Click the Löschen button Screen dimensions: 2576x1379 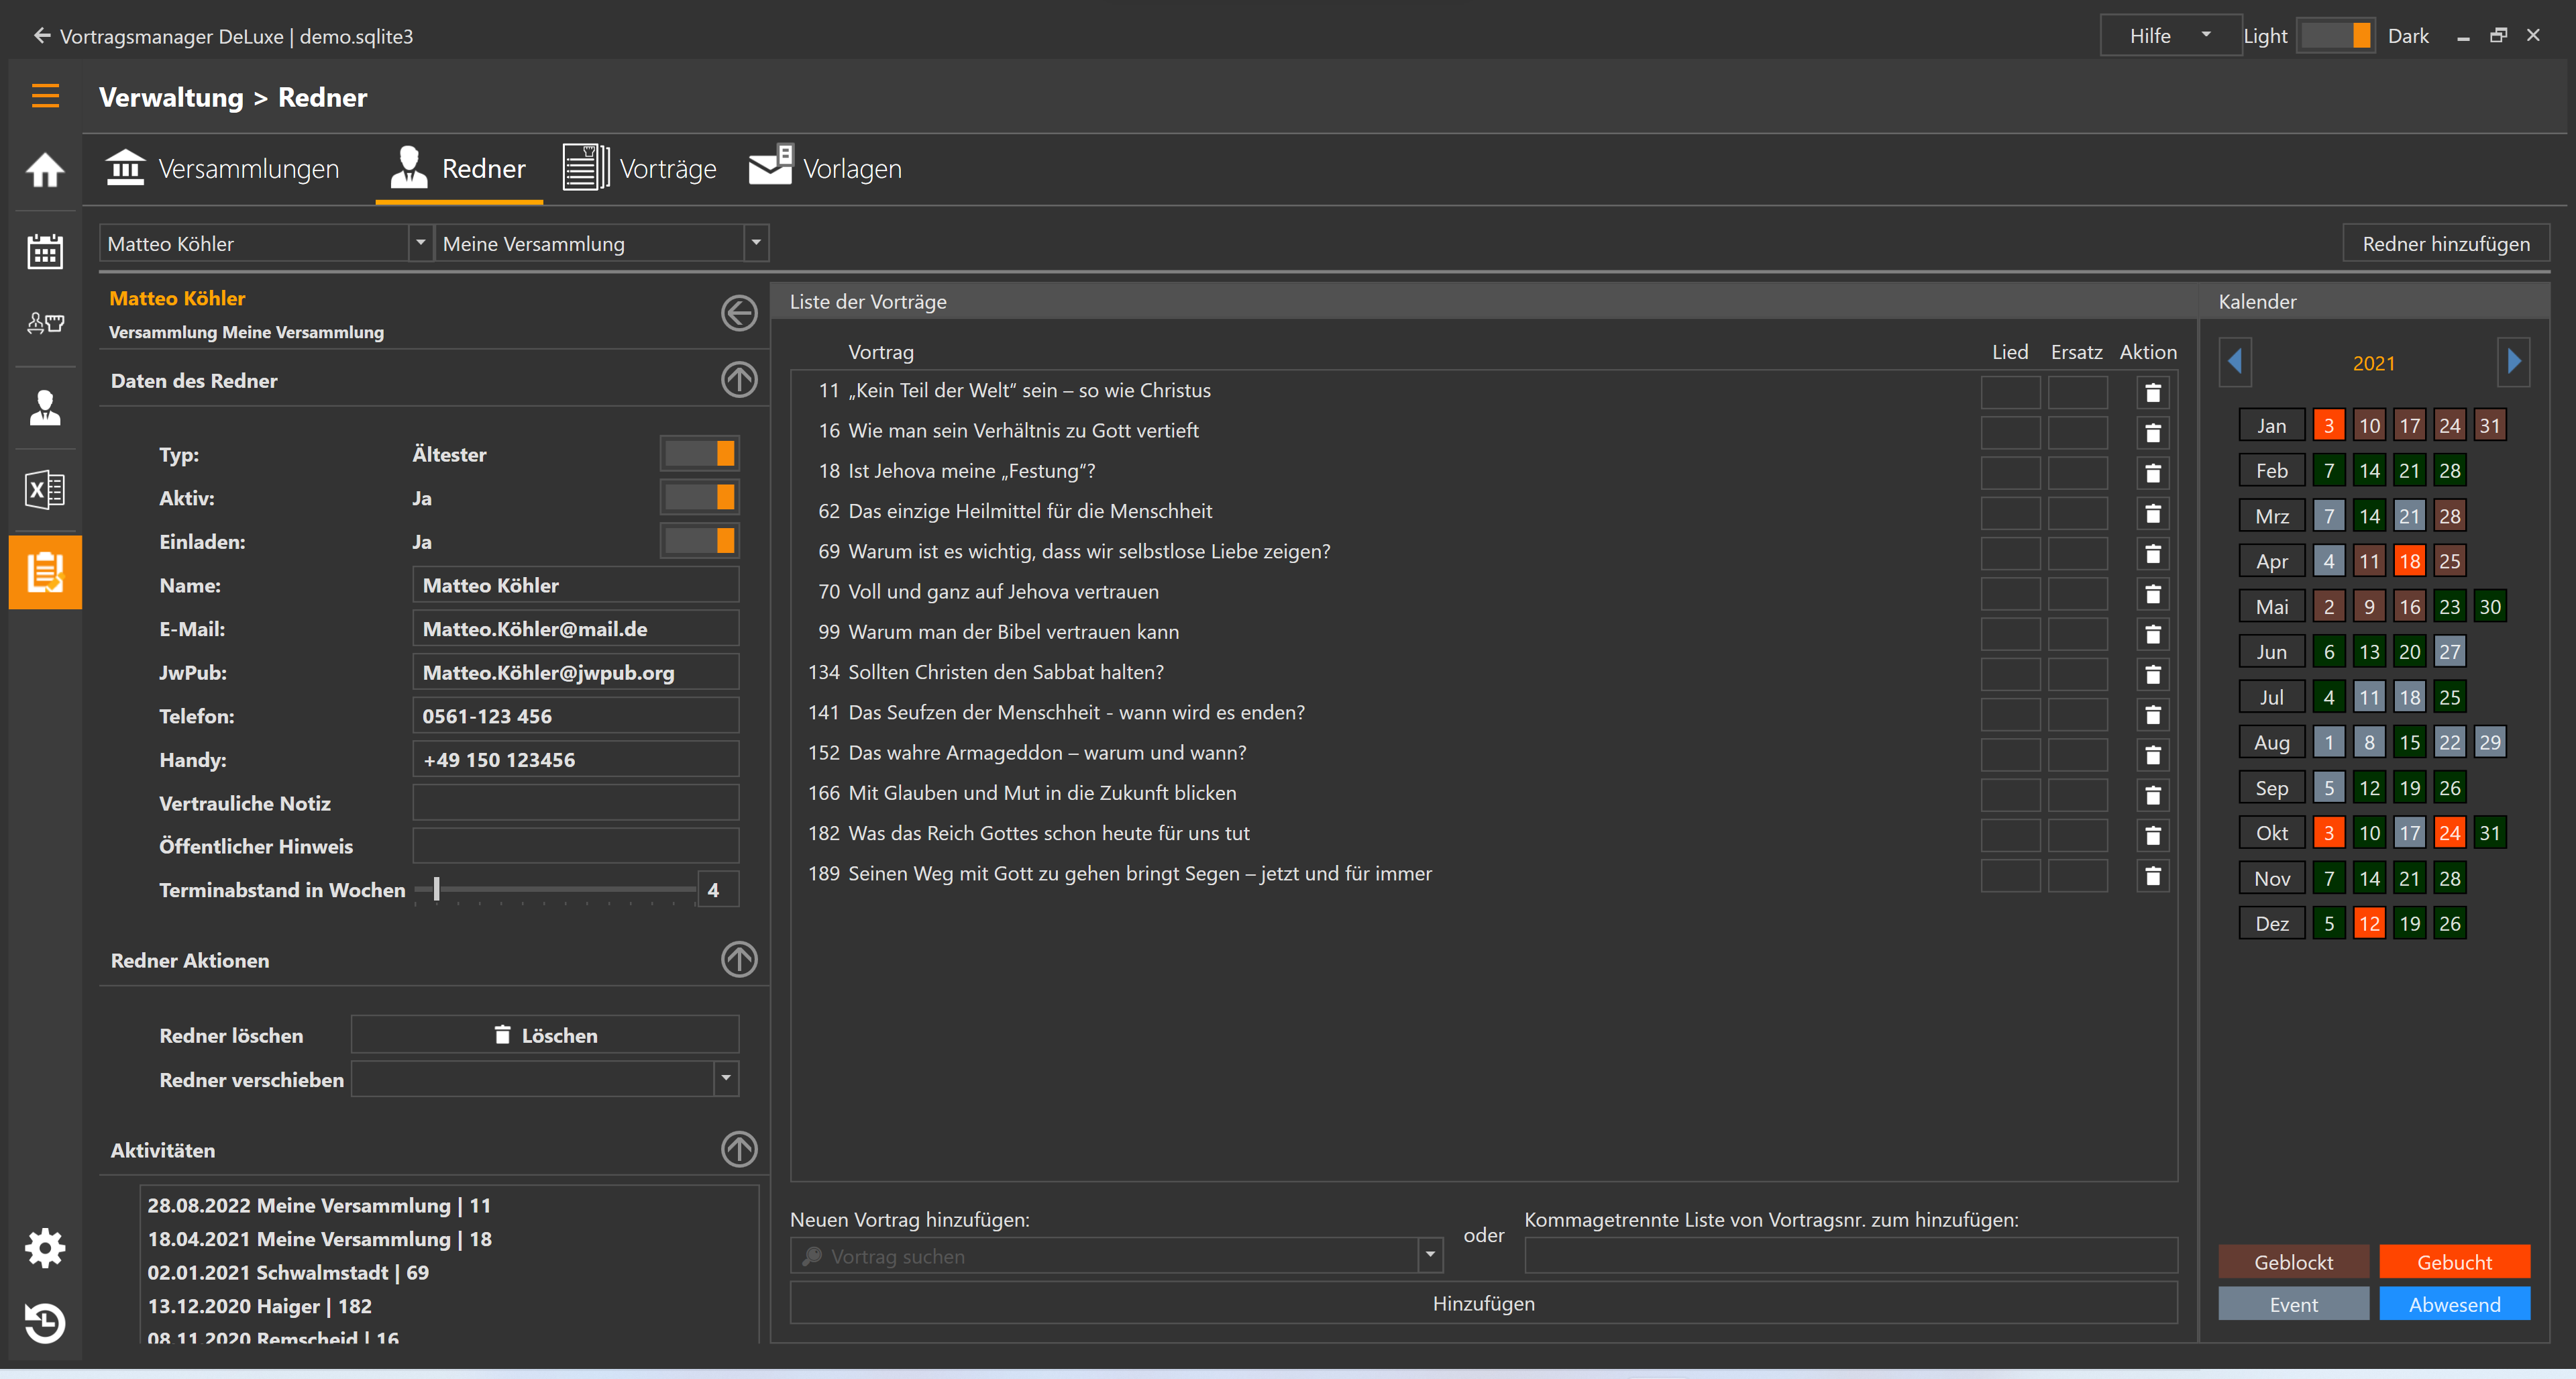pyautogui.click(x=545, y=1035)
